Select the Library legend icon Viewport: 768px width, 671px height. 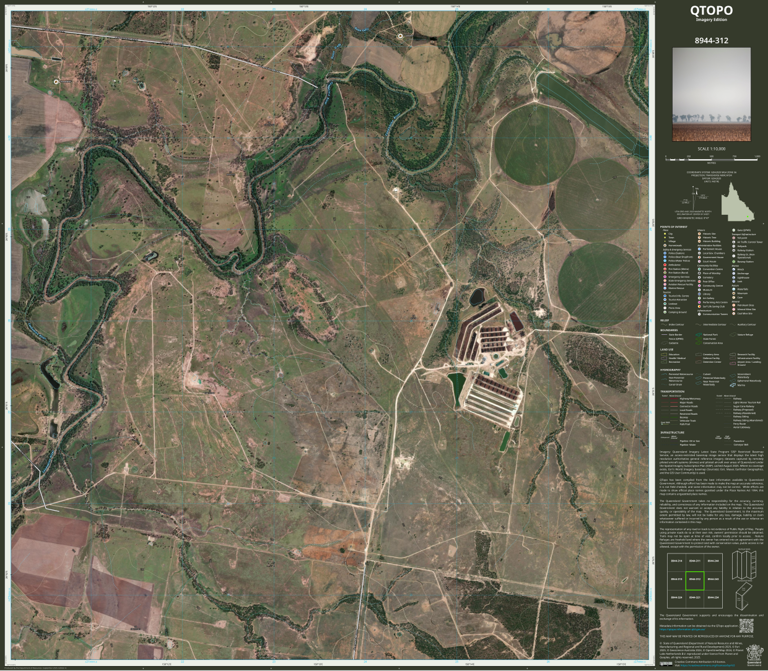(699, 294)
